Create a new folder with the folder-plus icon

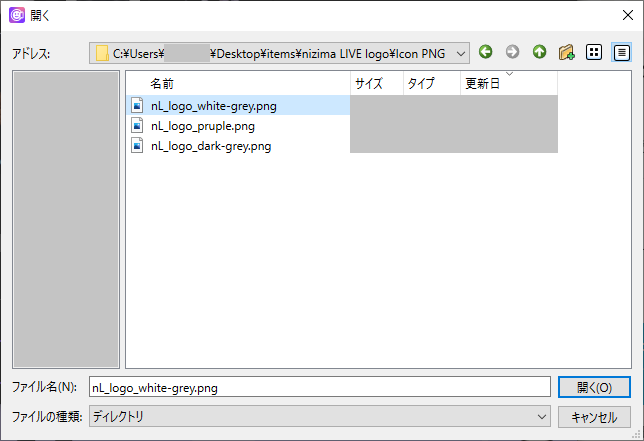(566, 52)
